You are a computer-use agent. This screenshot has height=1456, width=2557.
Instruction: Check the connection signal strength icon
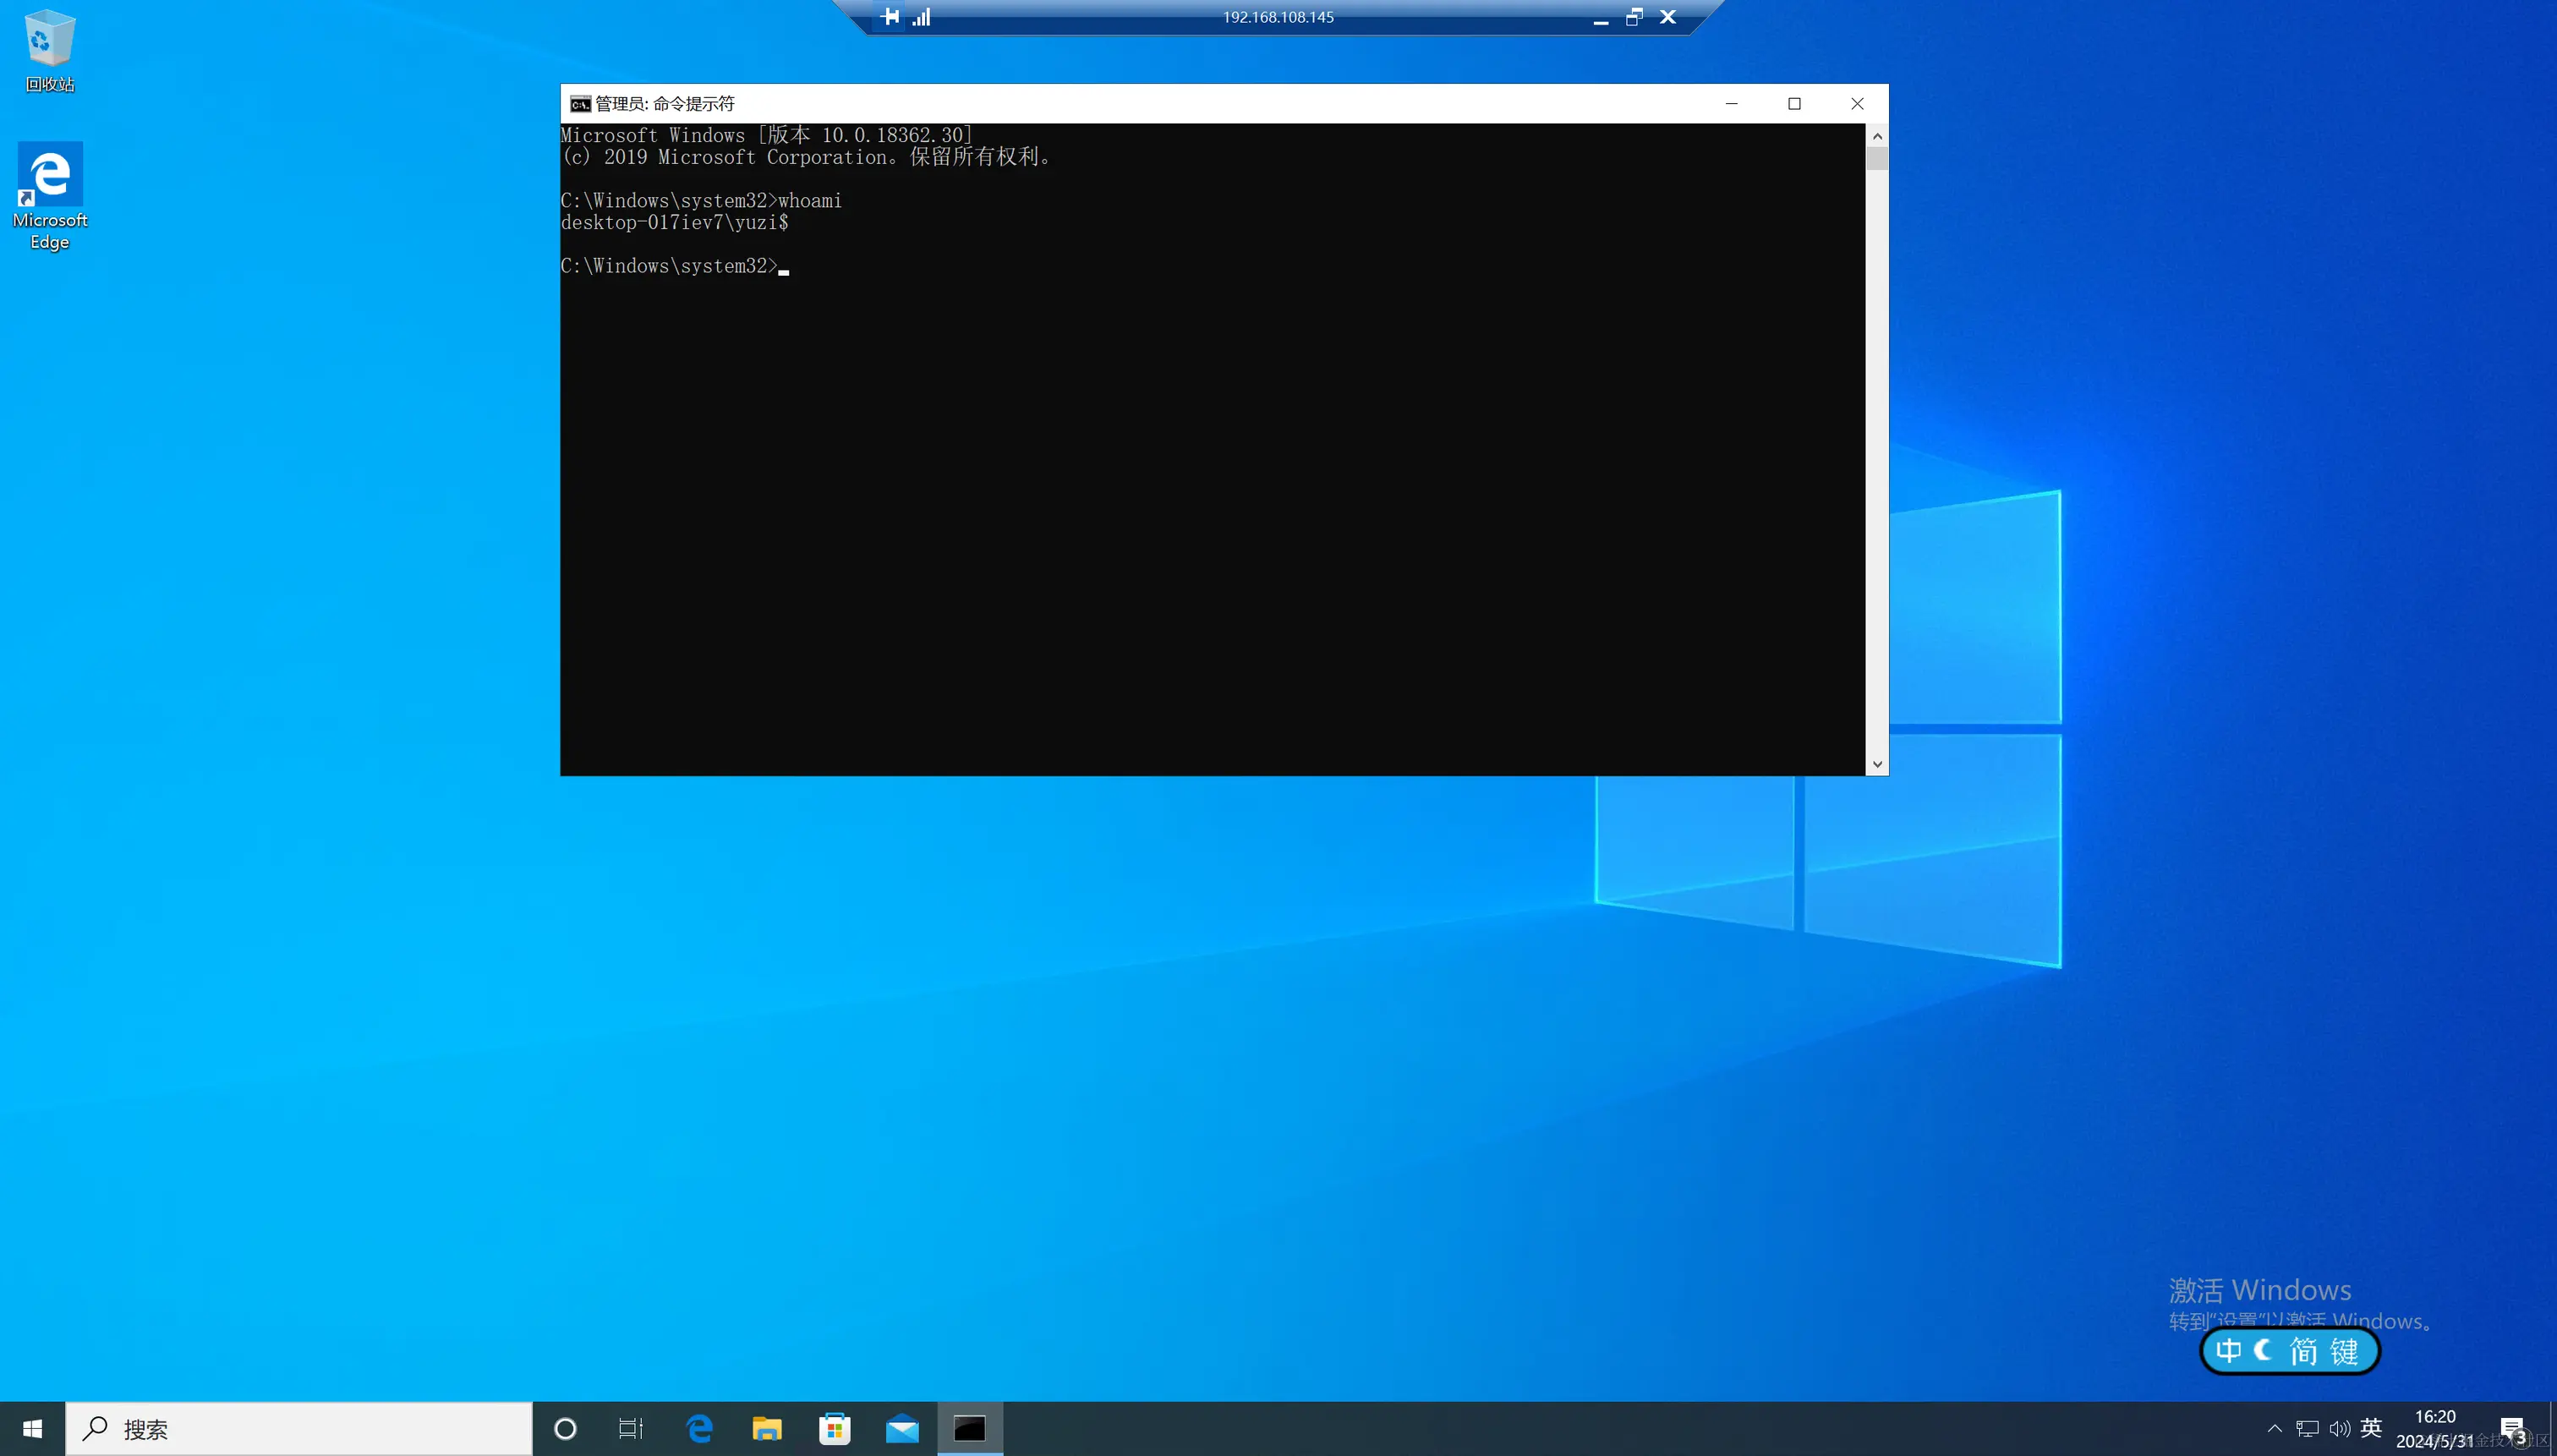[x=921, y=17]
